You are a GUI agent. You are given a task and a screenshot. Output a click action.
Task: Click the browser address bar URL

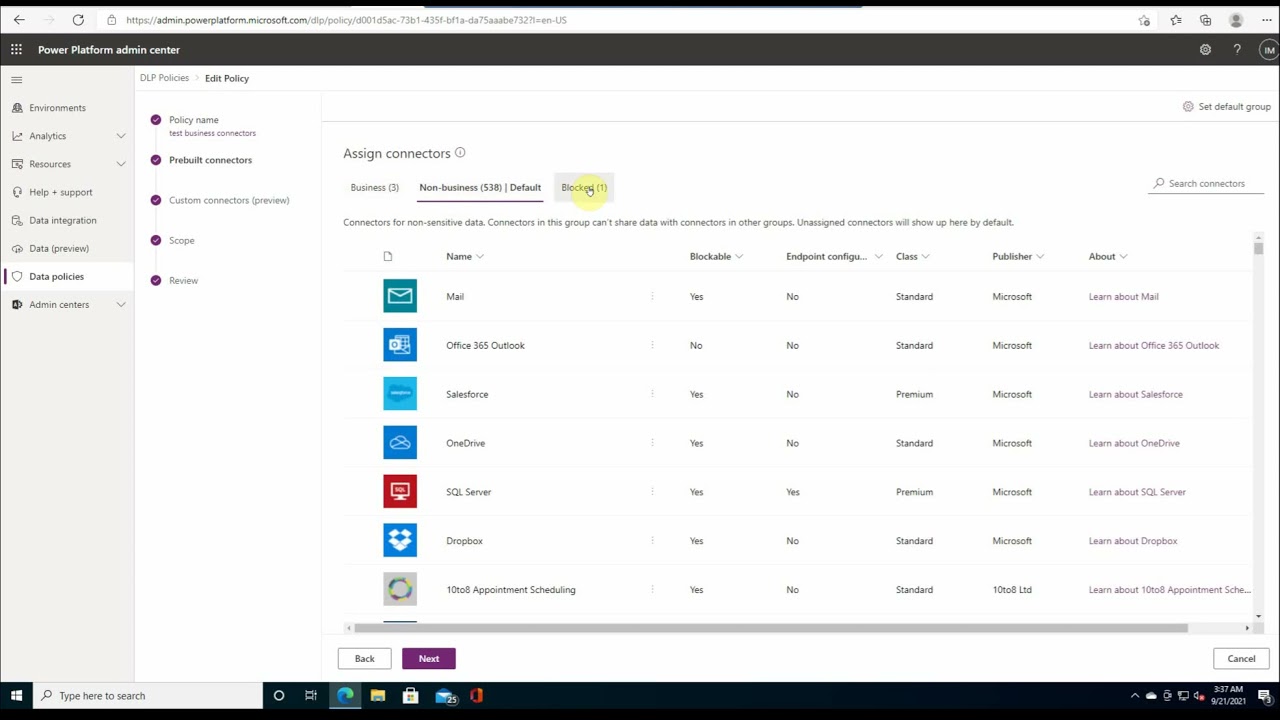coord(346,20)
